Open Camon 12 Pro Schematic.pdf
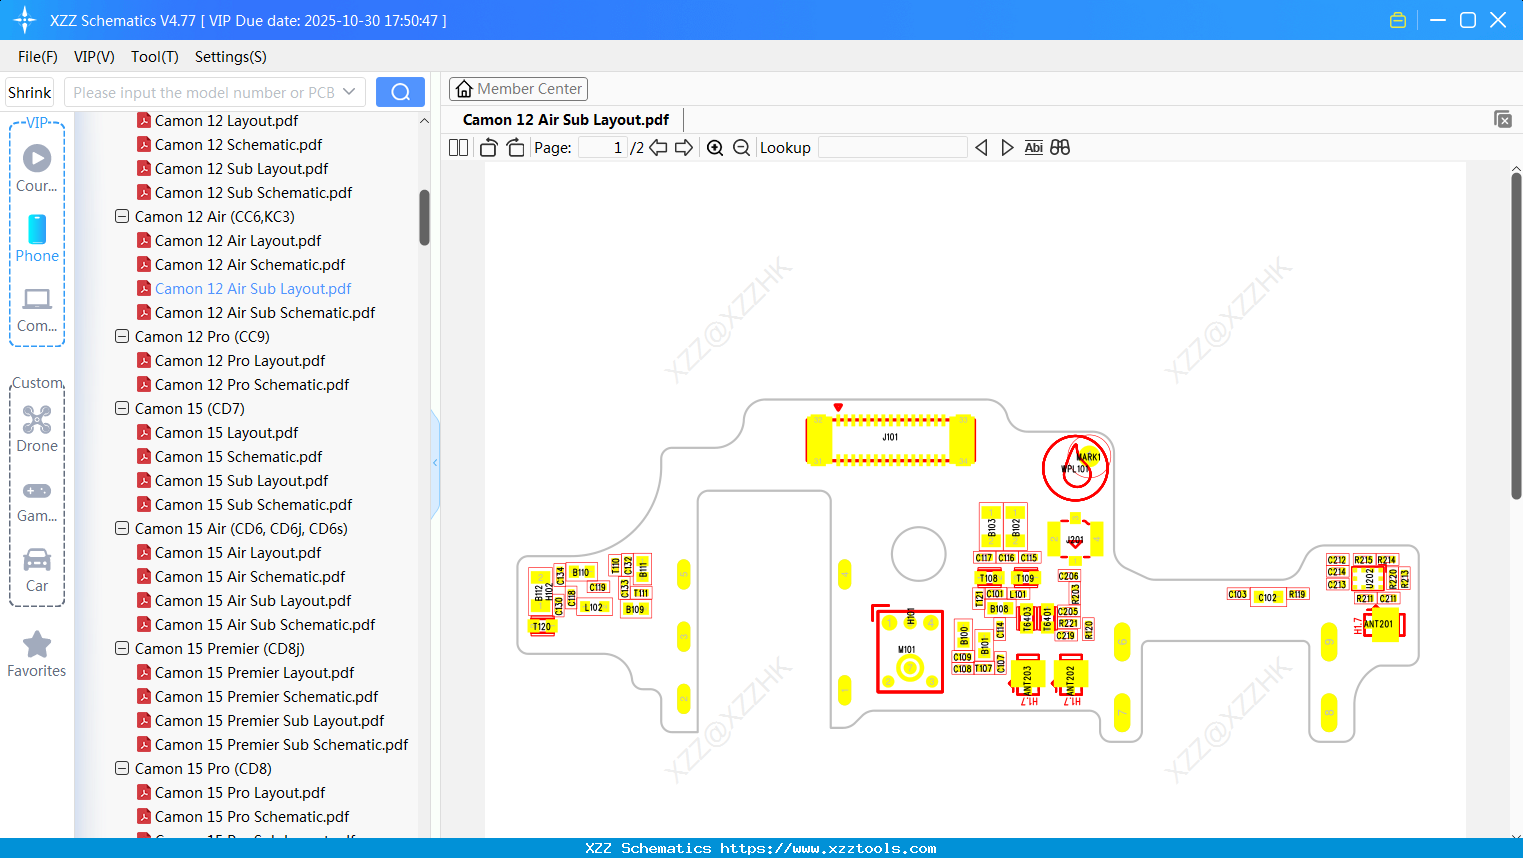 [252, 384]
